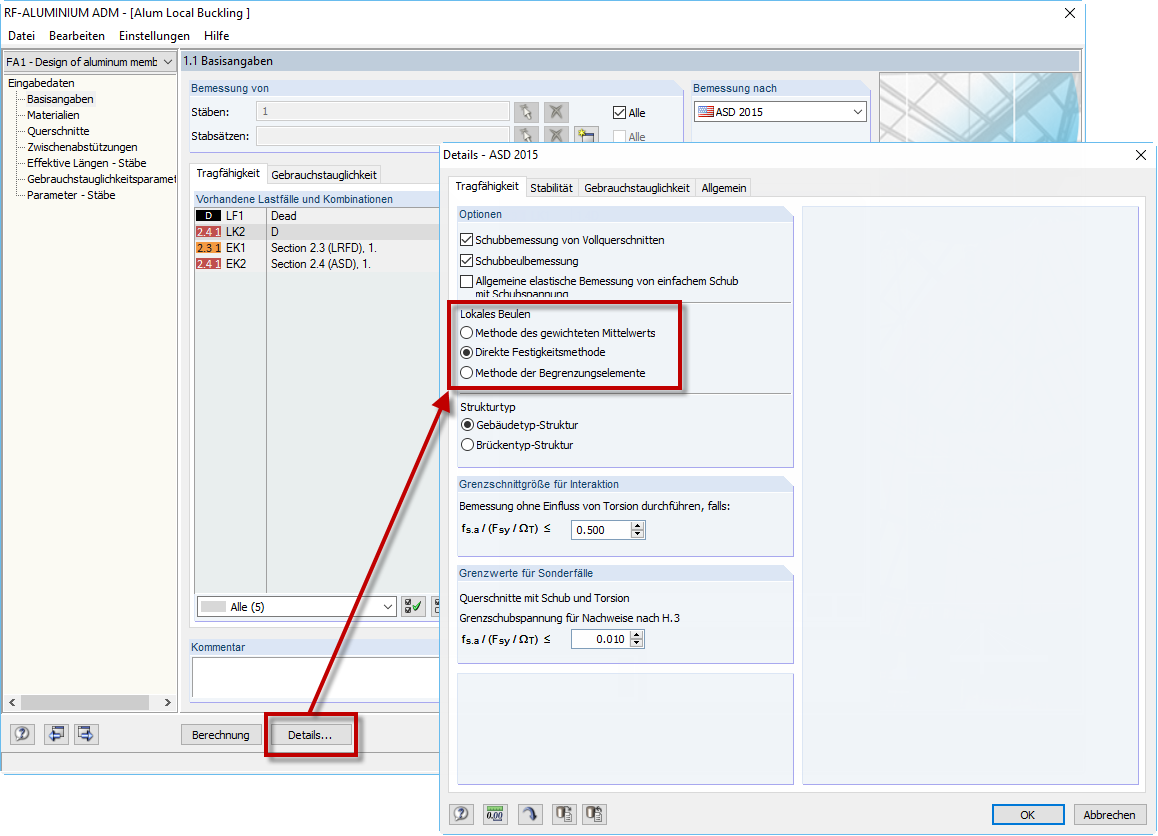Click the OK button
The height and width of the screenshot is (836, 1158).
pos(1027,815)
